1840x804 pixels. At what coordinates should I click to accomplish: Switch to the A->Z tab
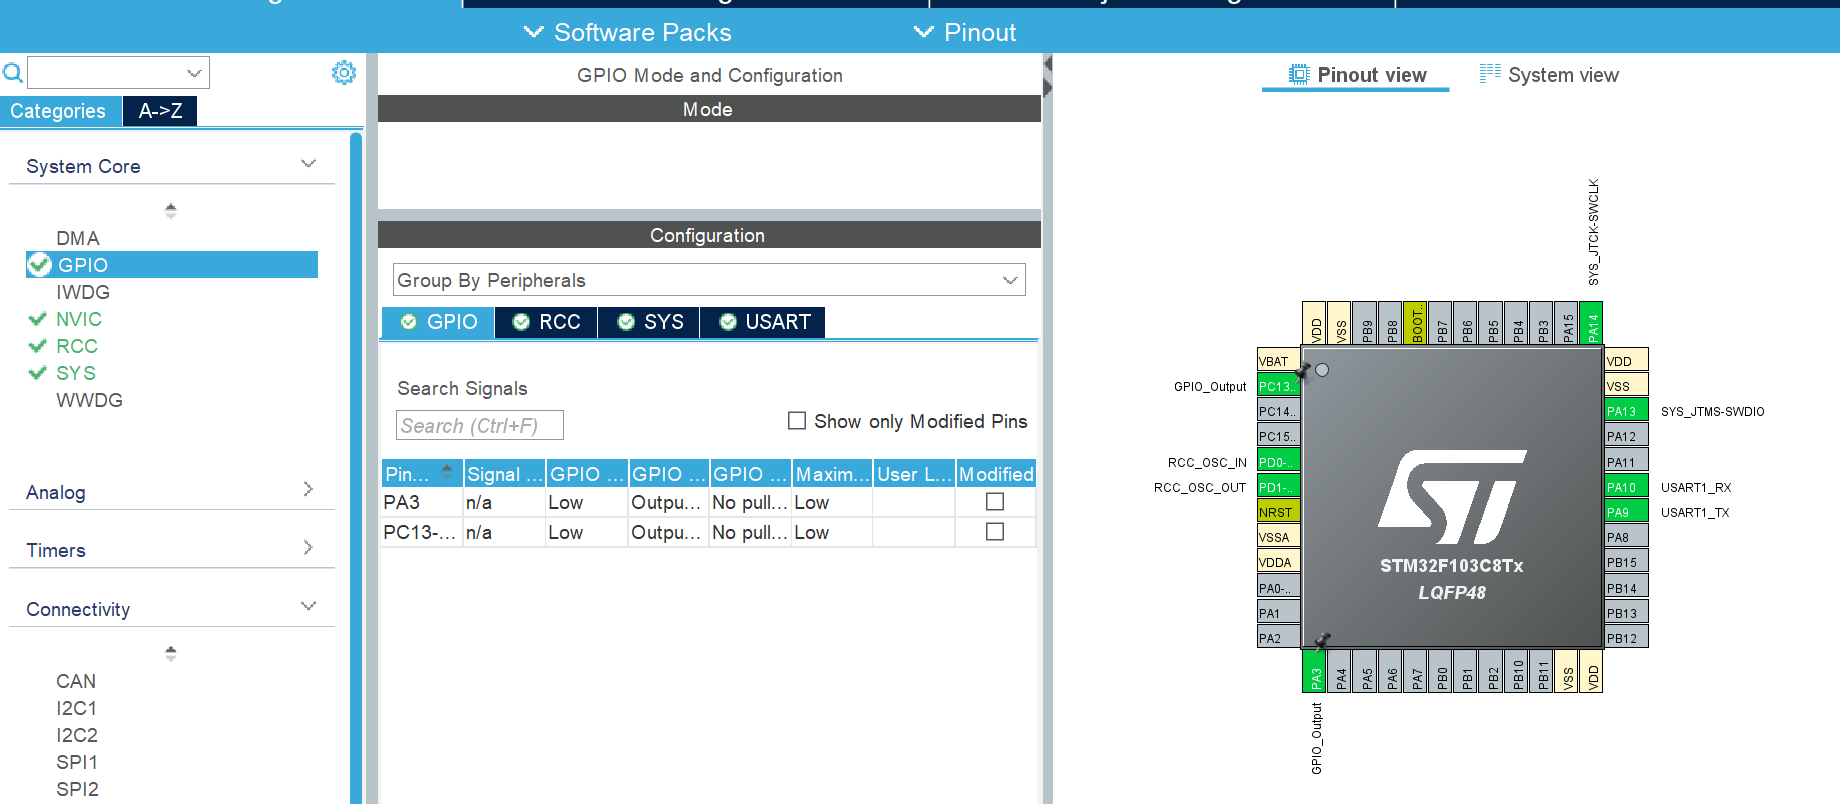pos(160,111)
